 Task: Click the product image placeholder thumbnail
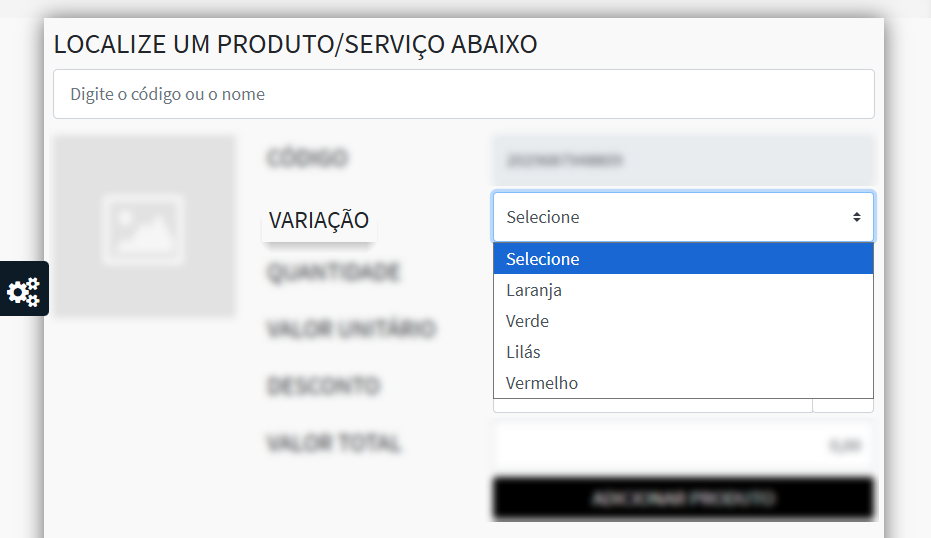(144, 226)
